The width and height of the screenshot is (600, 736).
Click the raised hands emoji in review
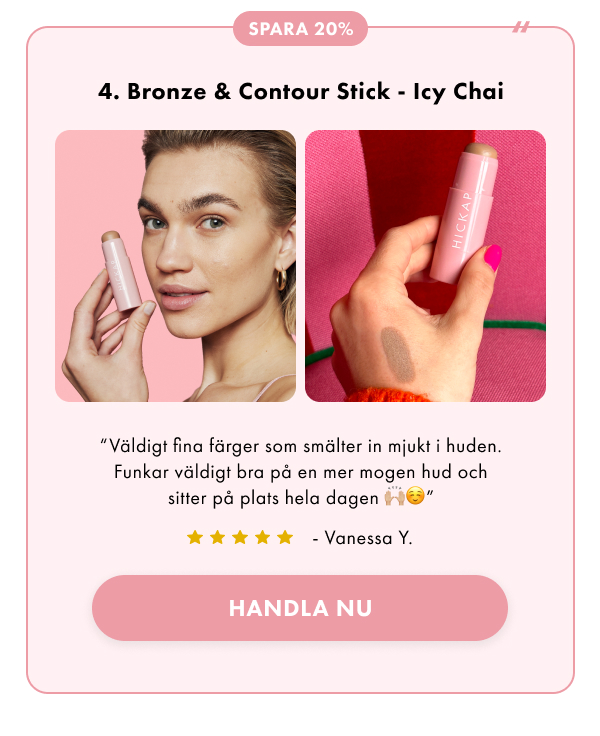(x=394, y=496)
